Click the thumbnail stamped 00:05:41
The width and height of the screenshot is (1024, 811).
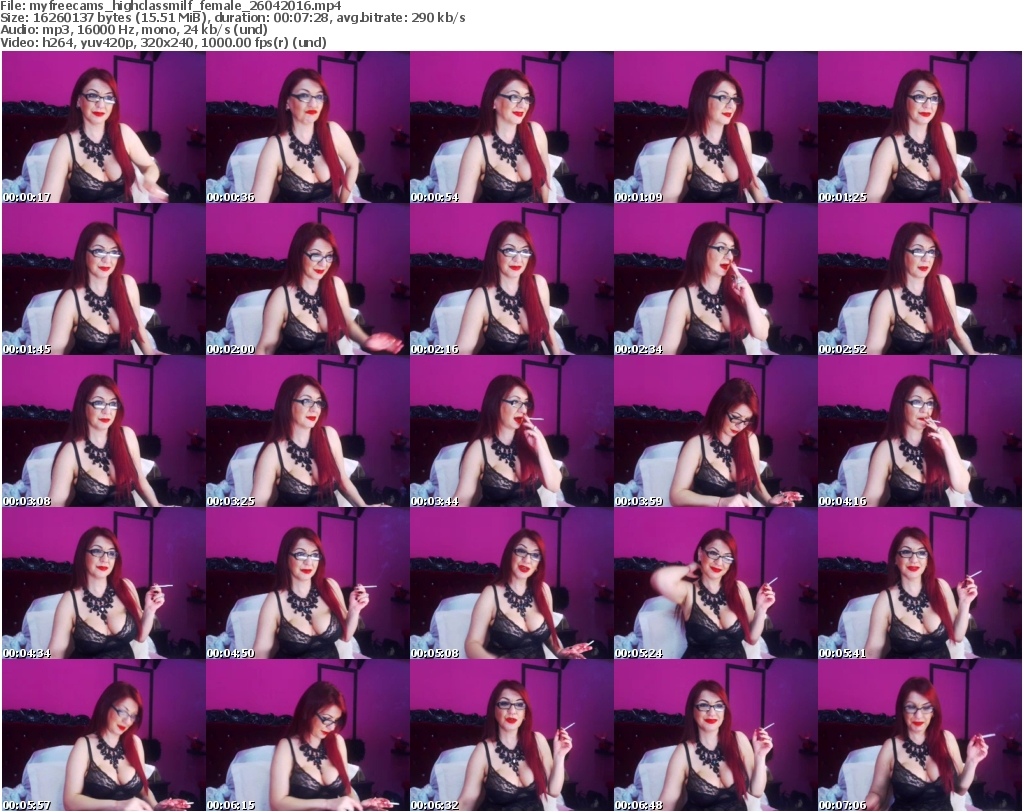920,583
